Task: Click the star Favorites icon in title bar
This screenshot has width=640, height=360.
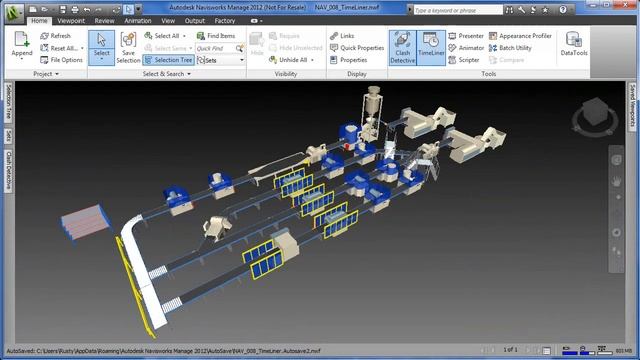Action: [545, 10]
